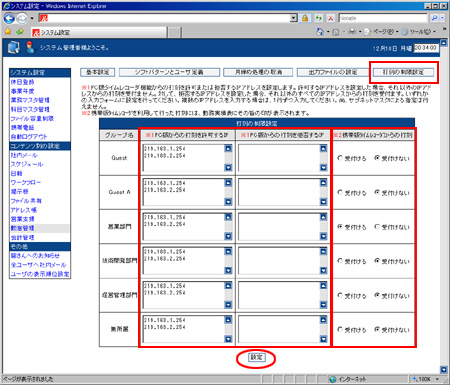Click the red Stop loading icon
Viewport: 450px width, 385px height.
point(330,18)
